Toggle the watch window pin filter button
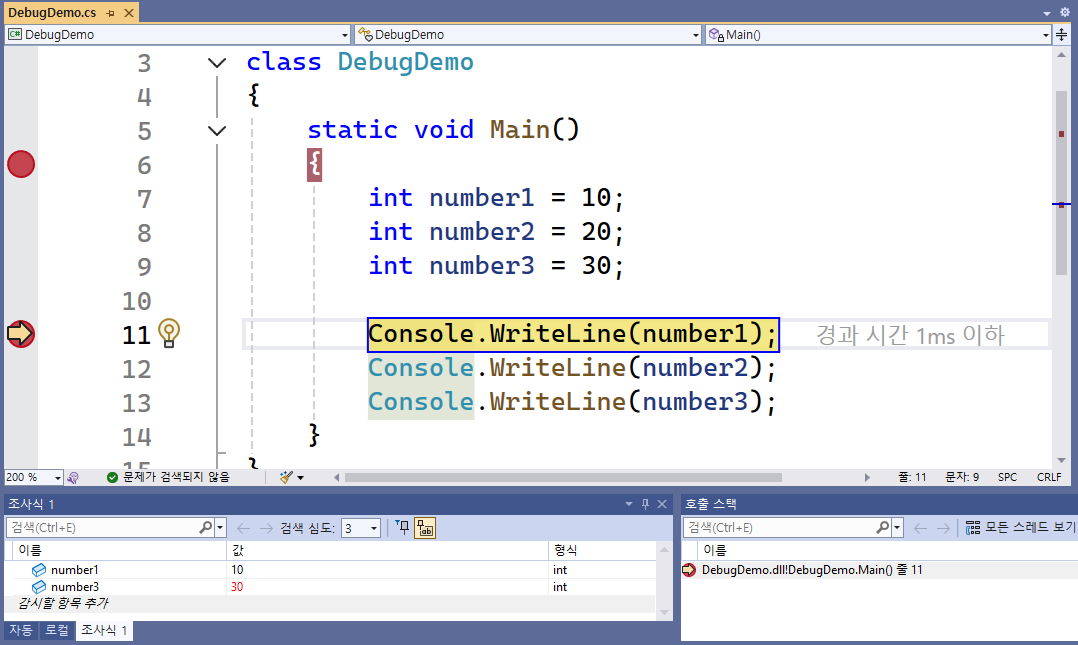 click(402, 528)
